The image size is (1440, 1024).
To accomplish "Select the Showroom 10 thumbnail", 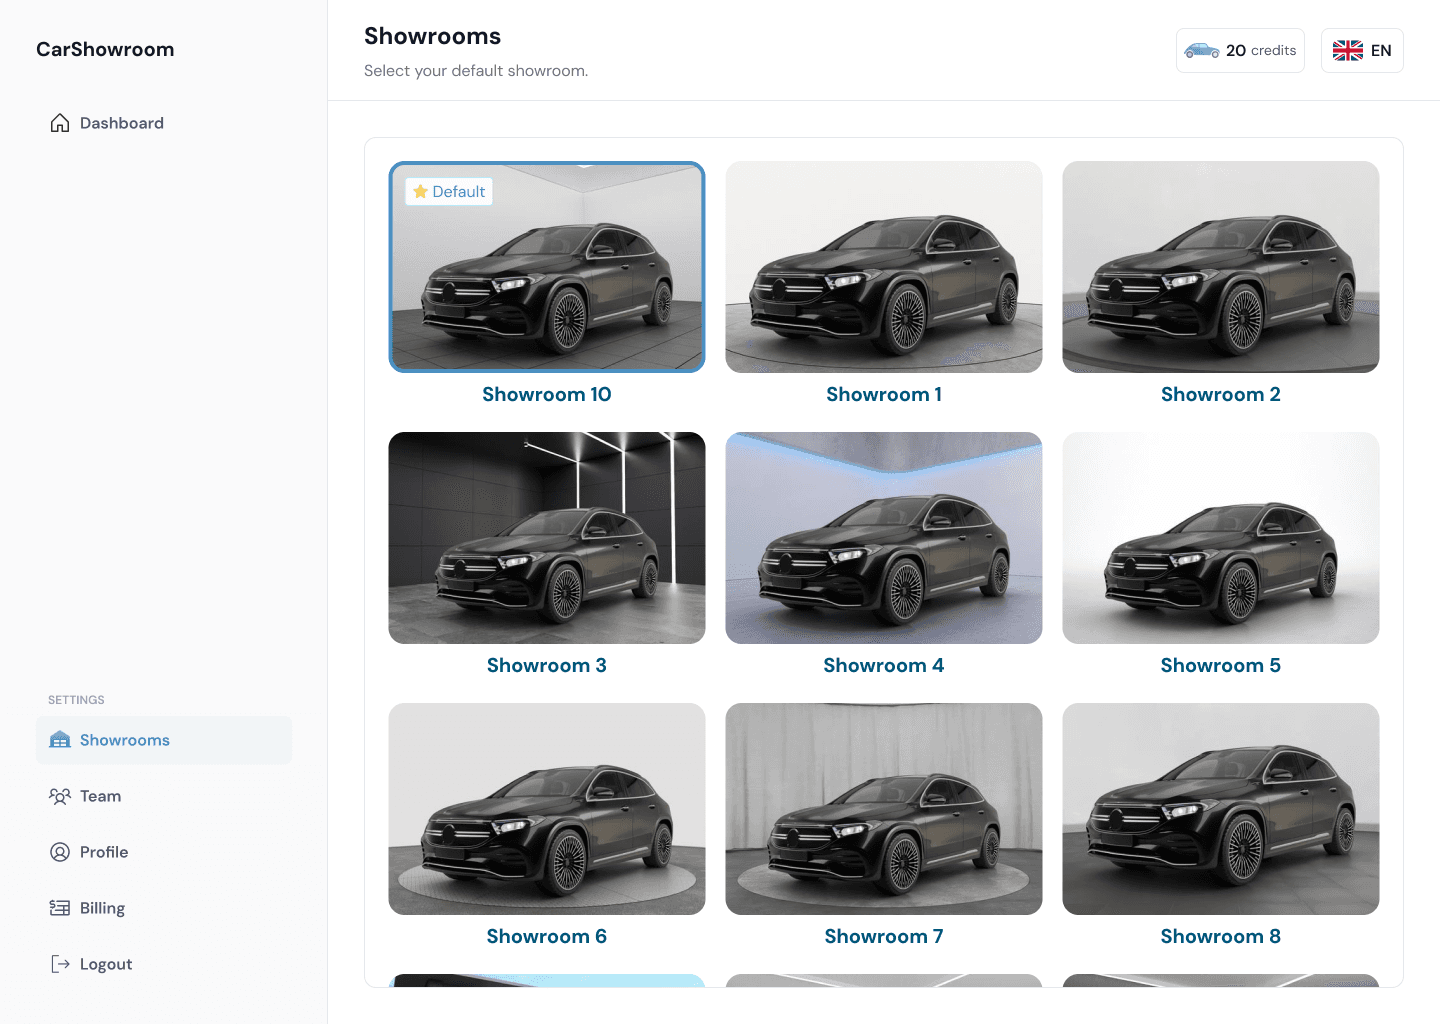I will pos(547,267).
